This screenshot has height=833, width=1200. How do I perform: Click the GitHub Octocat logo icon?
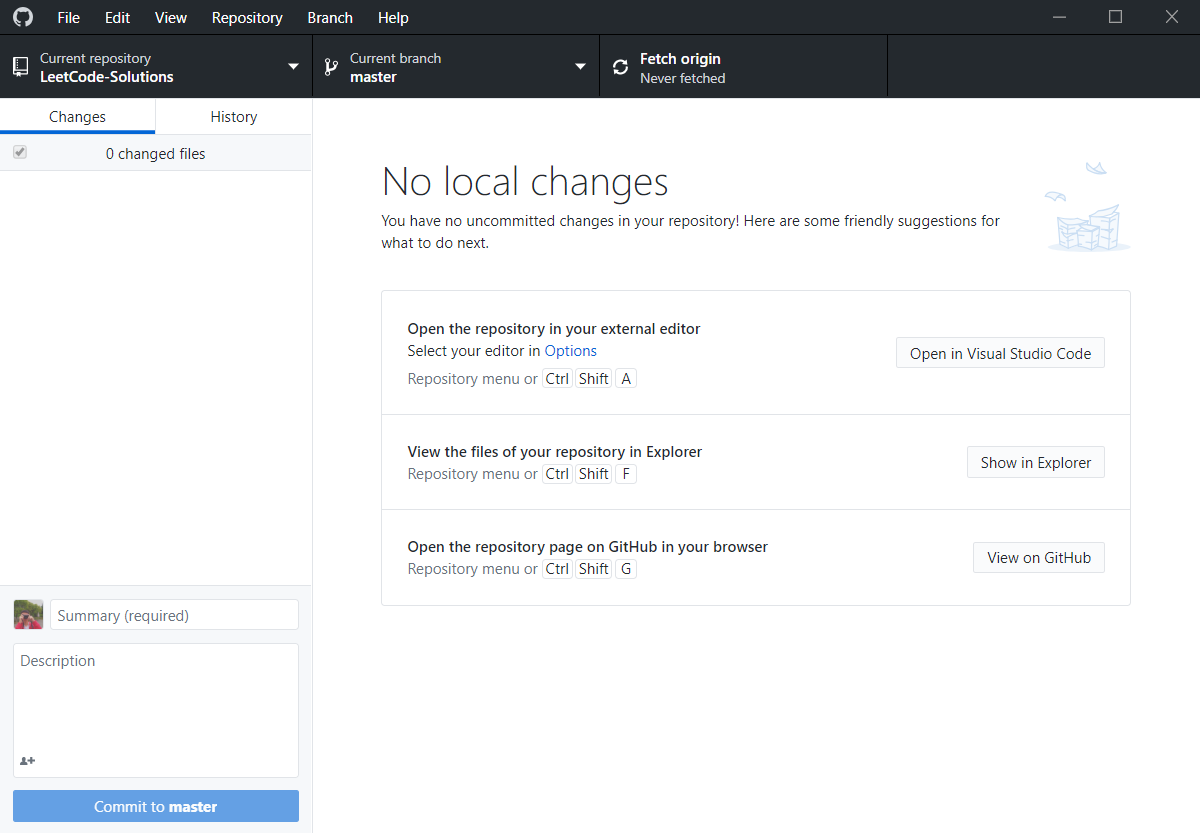[22, 17]
